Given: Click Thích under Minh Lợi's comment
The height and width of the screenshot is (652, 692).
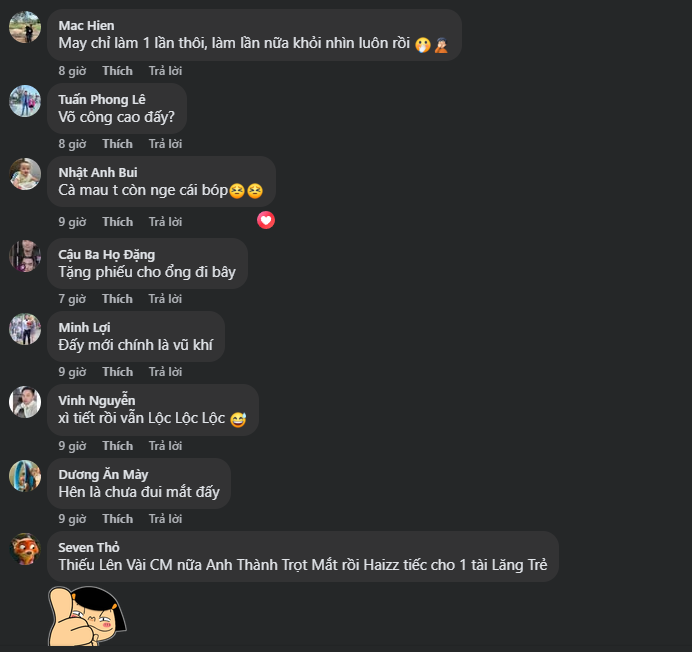Looking at the screenshot, I should click(x=117, y=372).
